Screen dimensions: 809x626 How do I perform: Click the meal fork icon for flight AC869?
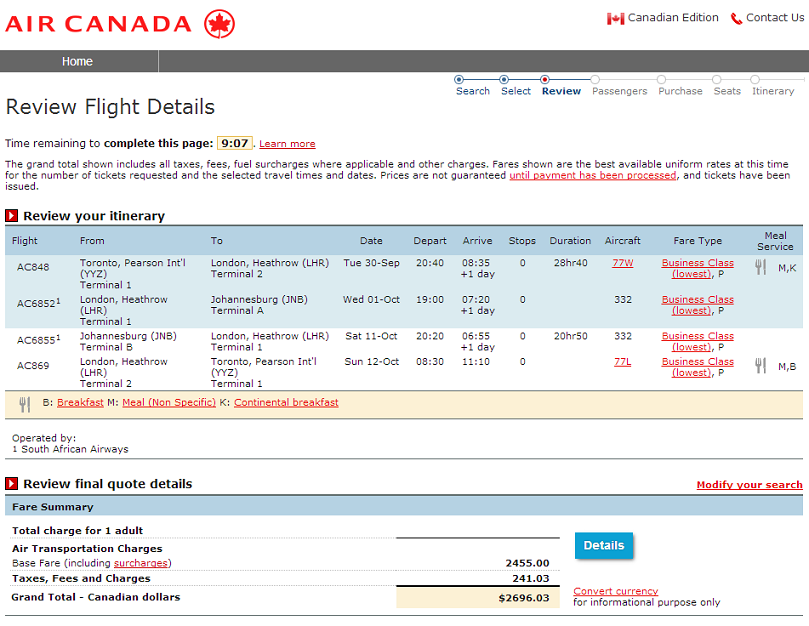pos(760,365)
